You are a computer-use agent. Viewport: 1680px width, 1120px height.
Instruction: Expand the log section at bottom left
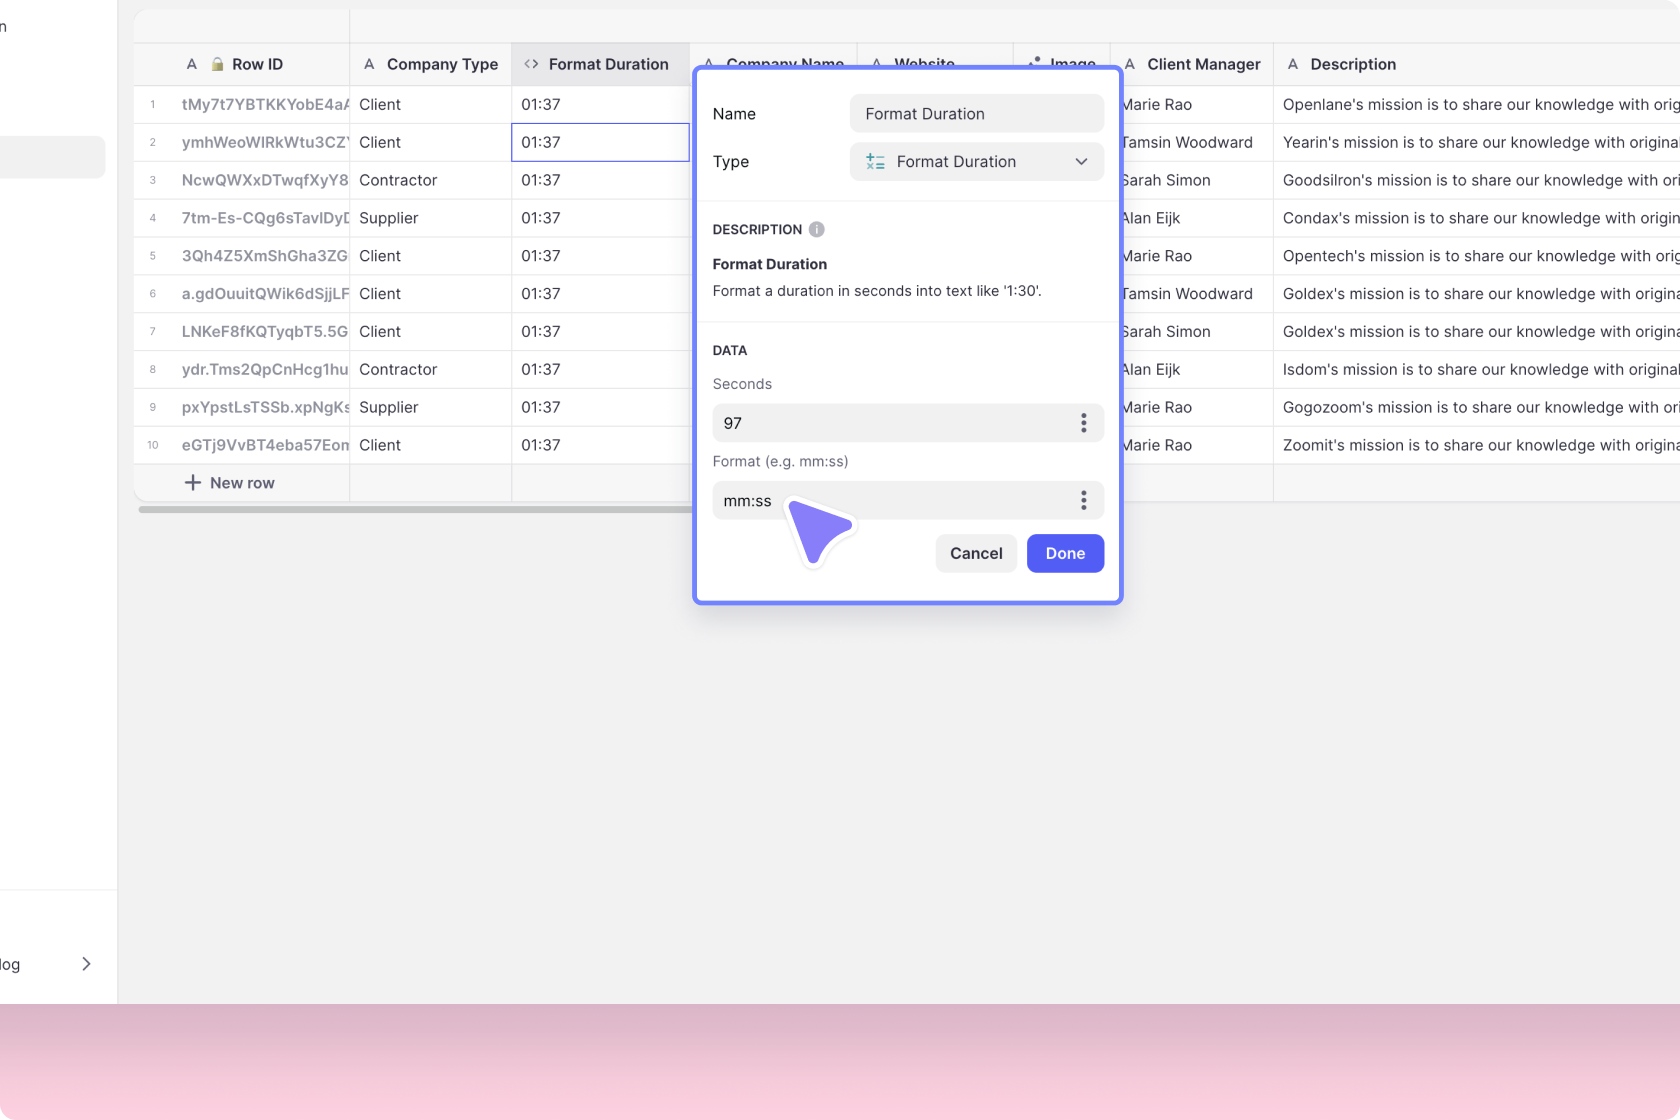pyautogui.click(x=86, y=963)
